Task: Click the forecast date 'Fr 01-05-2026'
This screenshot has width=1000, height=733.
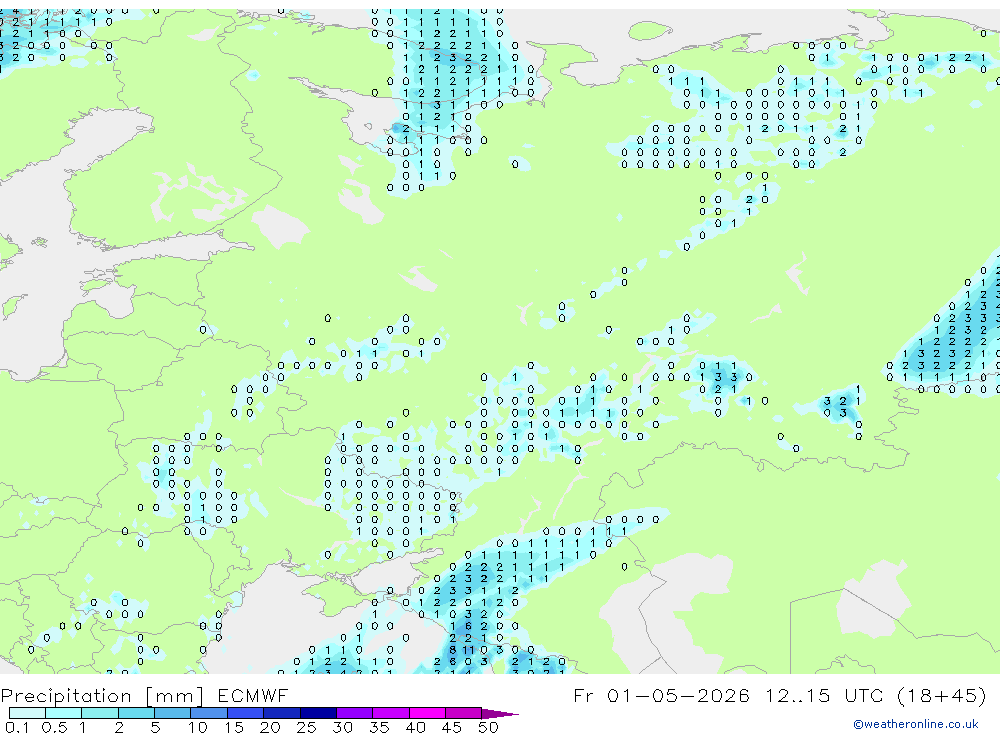Action: (x=661, y=695)
